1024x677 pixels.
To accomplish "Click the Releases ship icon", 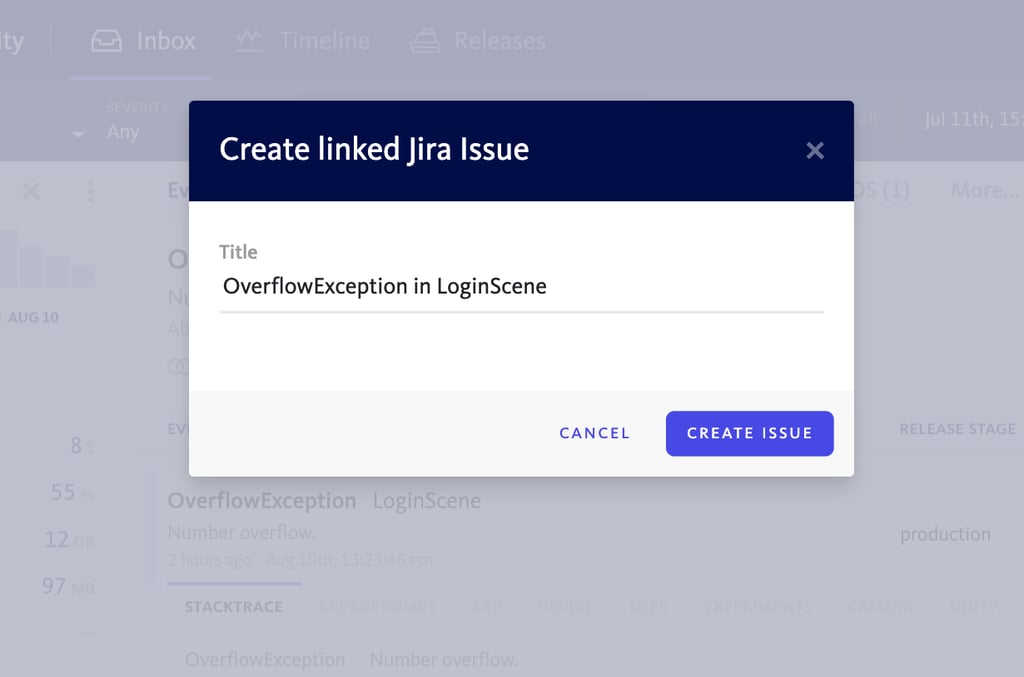I will click(424, 40).
